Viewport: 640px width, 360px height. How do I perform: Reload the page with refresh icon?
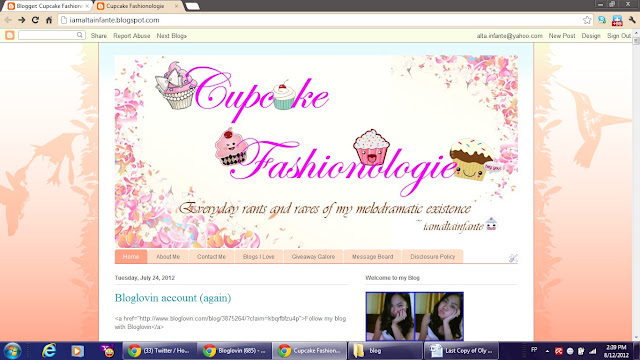pos(35,20)
